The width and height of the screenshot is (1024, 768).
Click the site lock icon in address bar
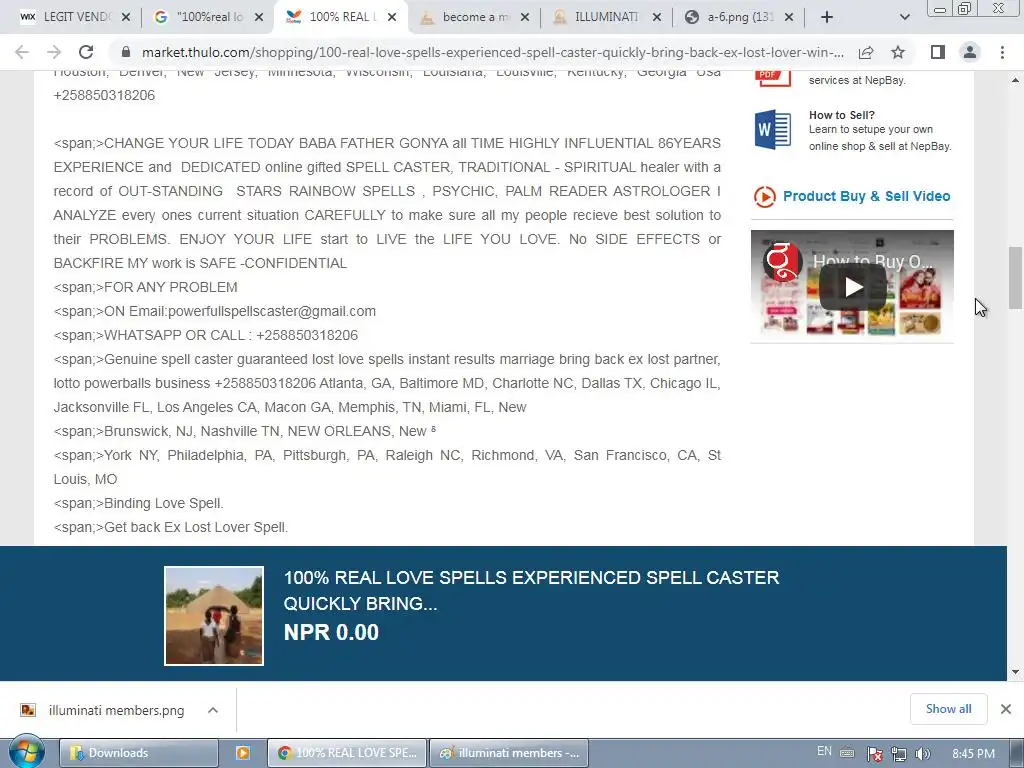126,52
